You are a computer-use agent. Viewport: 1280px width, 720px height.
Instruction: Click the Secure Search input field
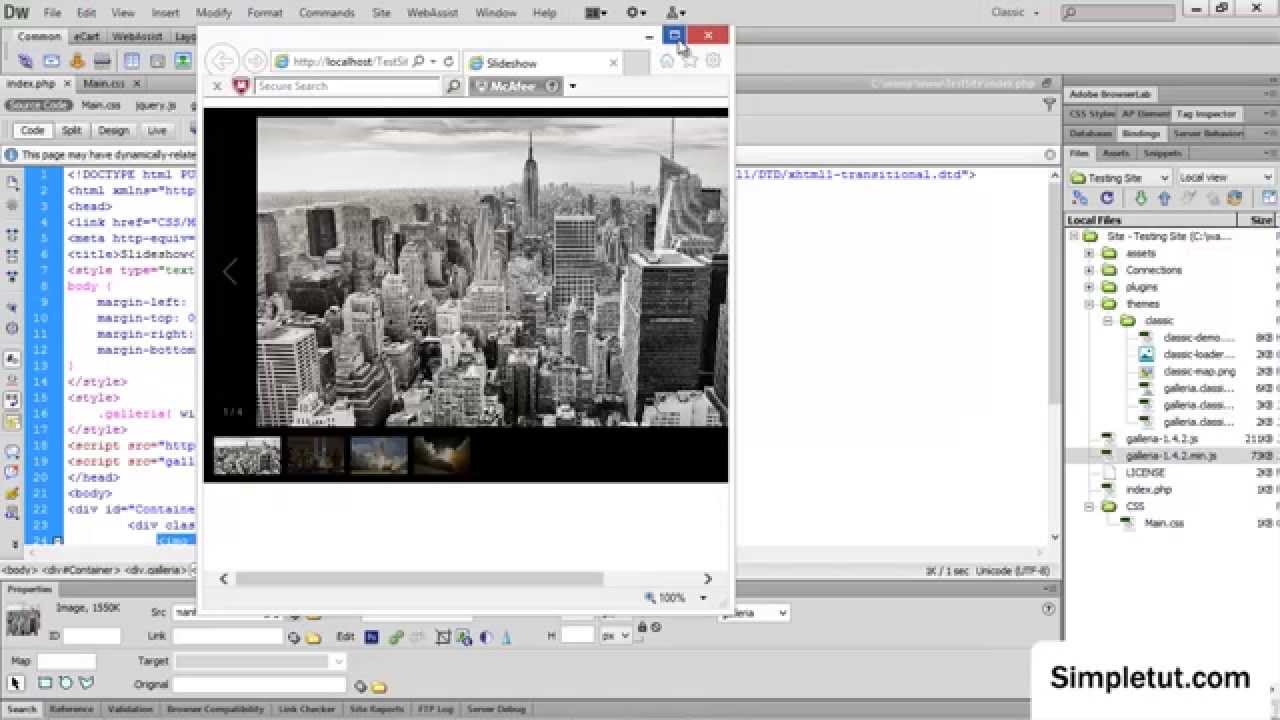347,86
